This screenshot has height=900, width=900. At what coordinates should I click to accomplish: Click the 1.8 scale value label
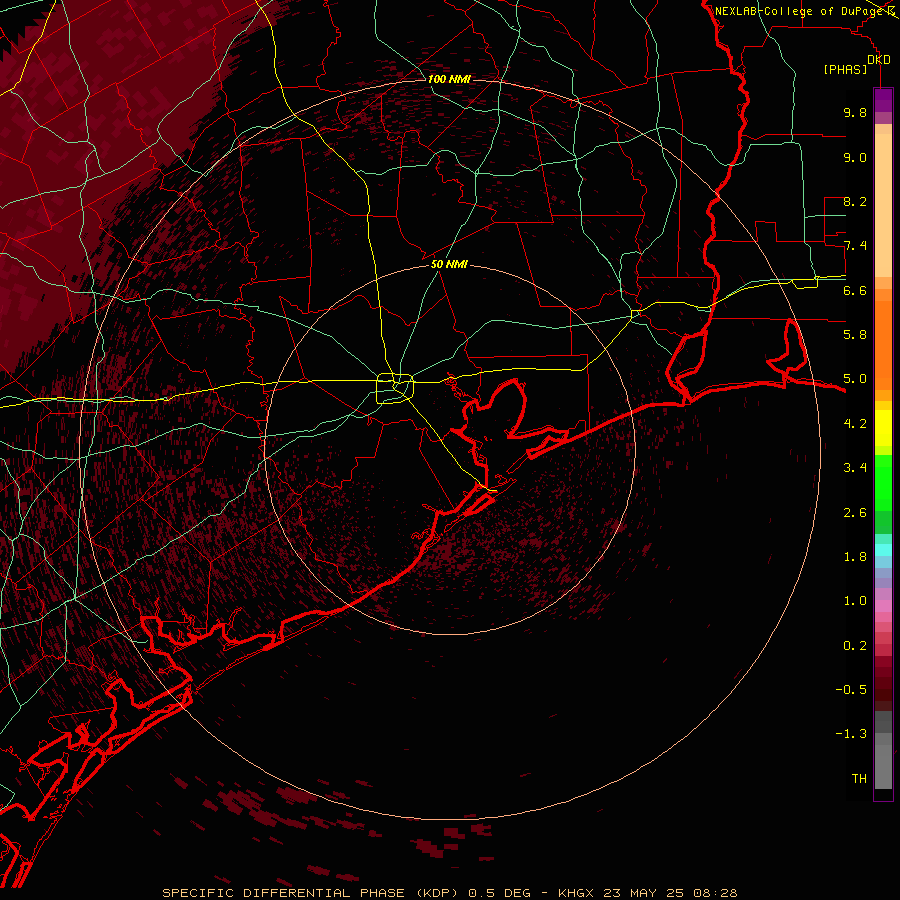(x=855, y=557)
